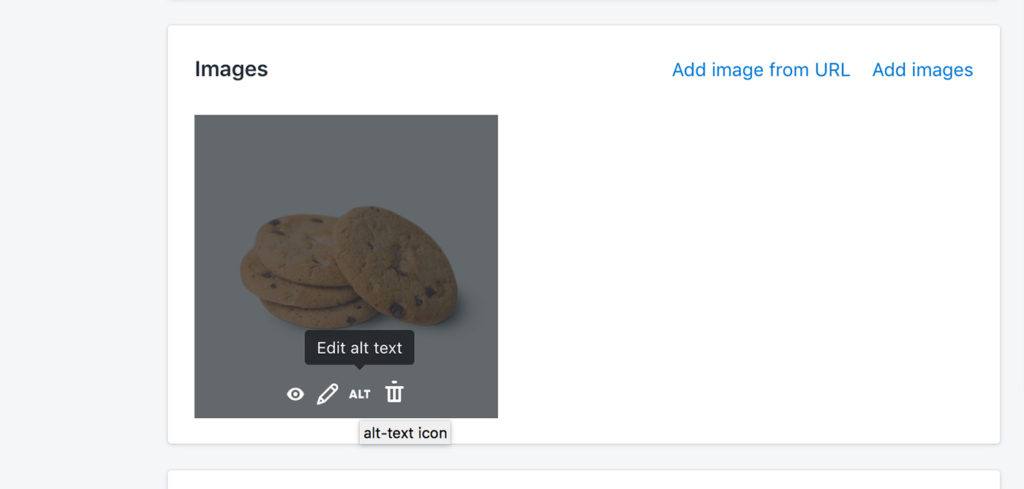Image resolution: width=1024 pixels, height=489 pixels.
Task: Delete the cookie image with trash icon
Action: [394, 392]
